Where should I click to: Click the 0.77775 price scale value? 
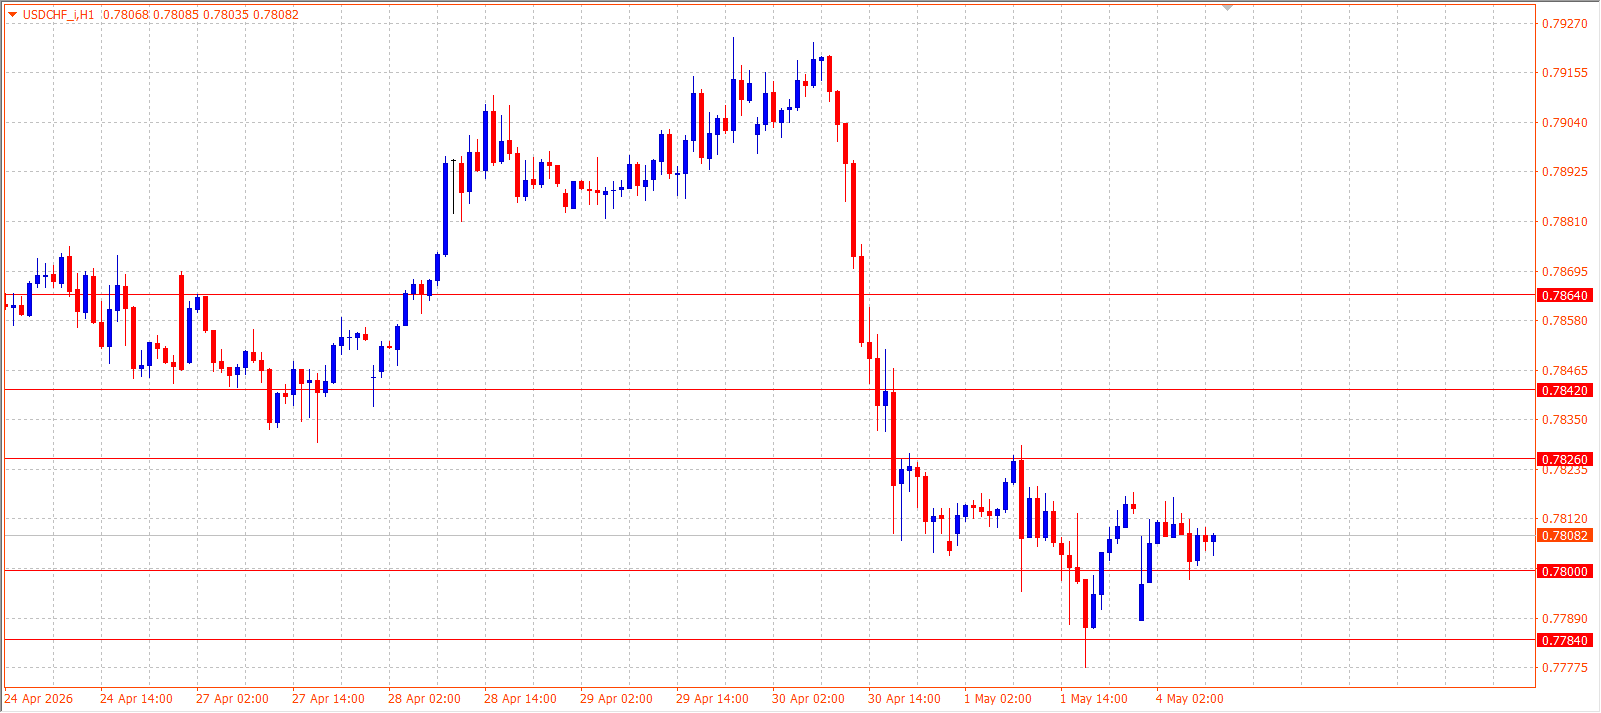(1564, 668)
